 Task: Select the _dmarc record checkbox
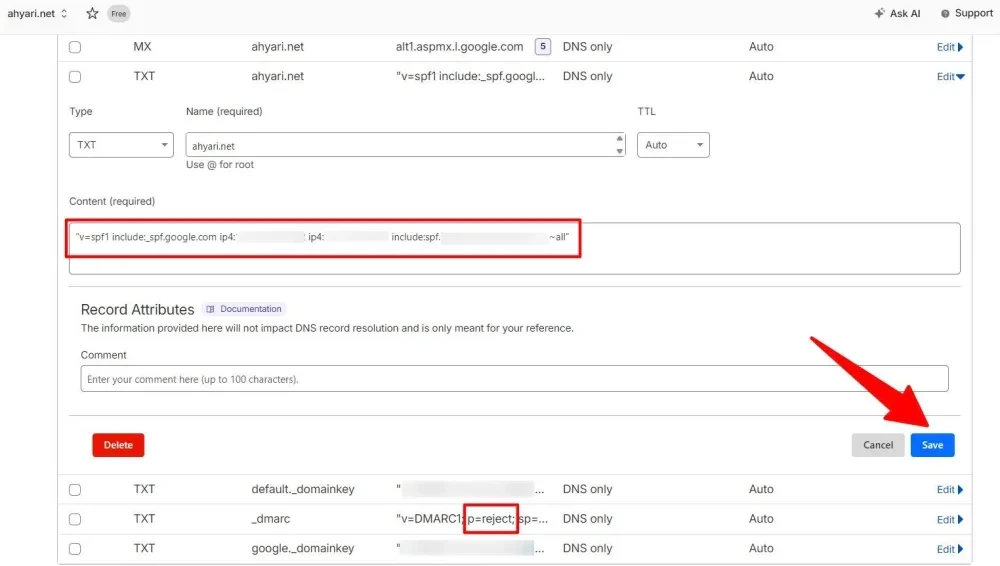[75, 519]
